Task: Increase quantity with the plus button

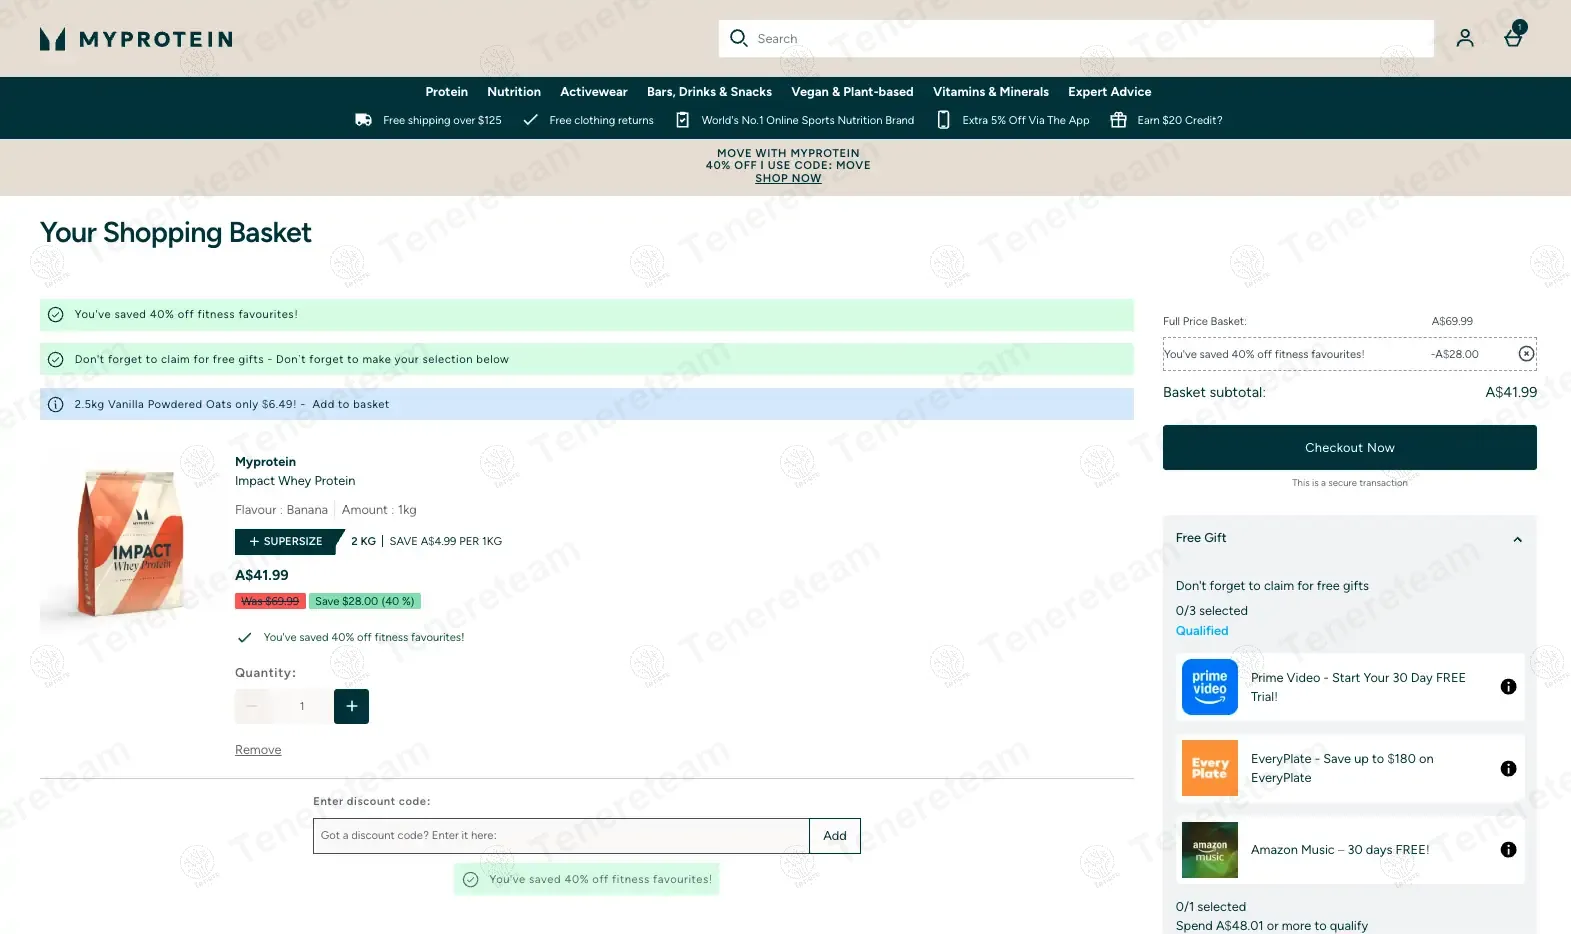Action: click(351, 706)
